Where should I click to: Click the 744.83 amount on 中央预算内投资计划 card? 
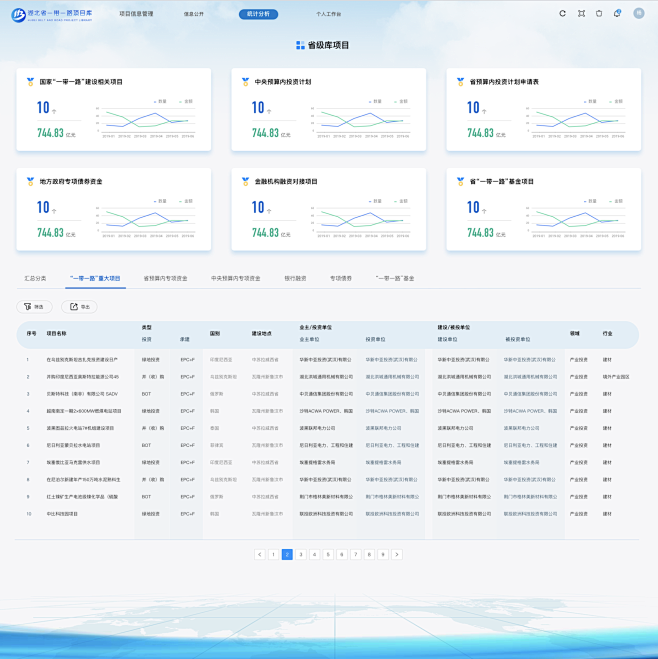265,133
